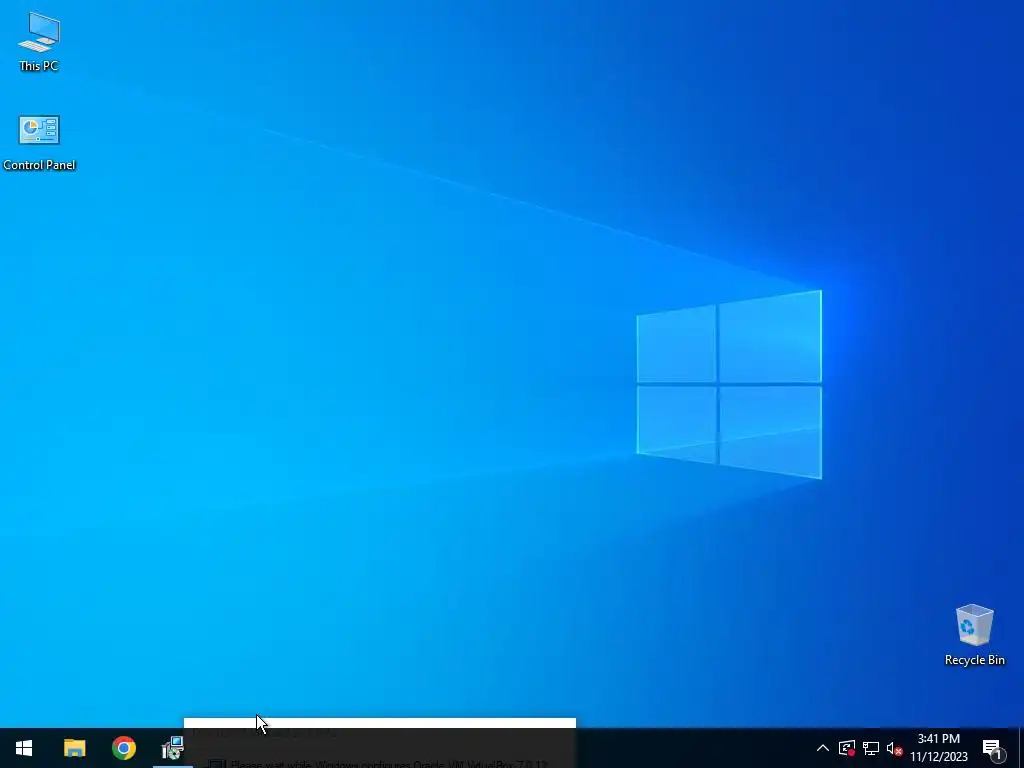Open the Windows Update status tray icon
1024x768 pixels.
(x=847, y=748)
